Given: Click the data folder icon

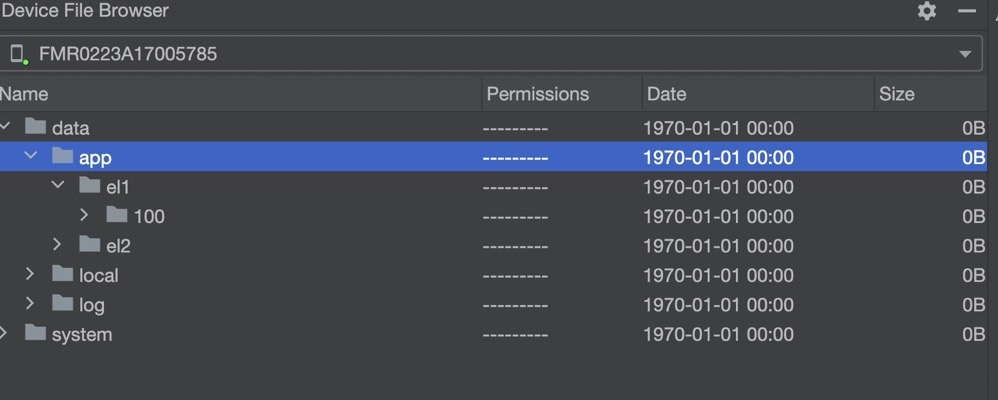Looking at the screenshot, I should point(36,127).
